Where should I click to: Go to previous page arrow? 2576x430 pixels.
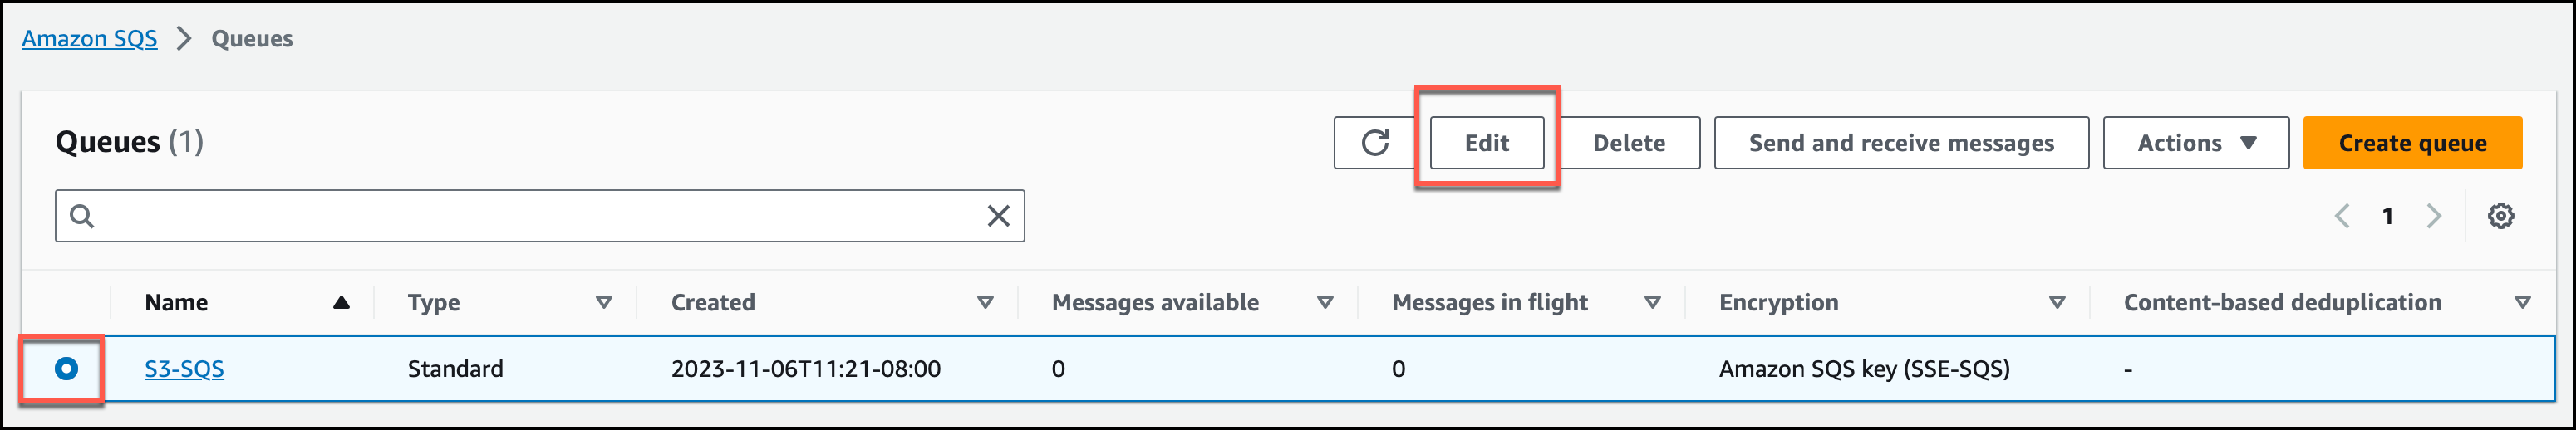[x=2342, y=216]
